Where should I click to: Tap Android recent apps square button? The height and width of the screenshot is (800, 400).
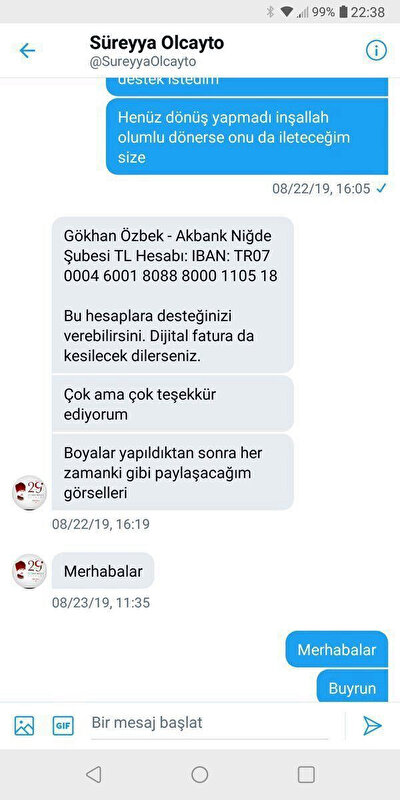click(x=306, y=774)
